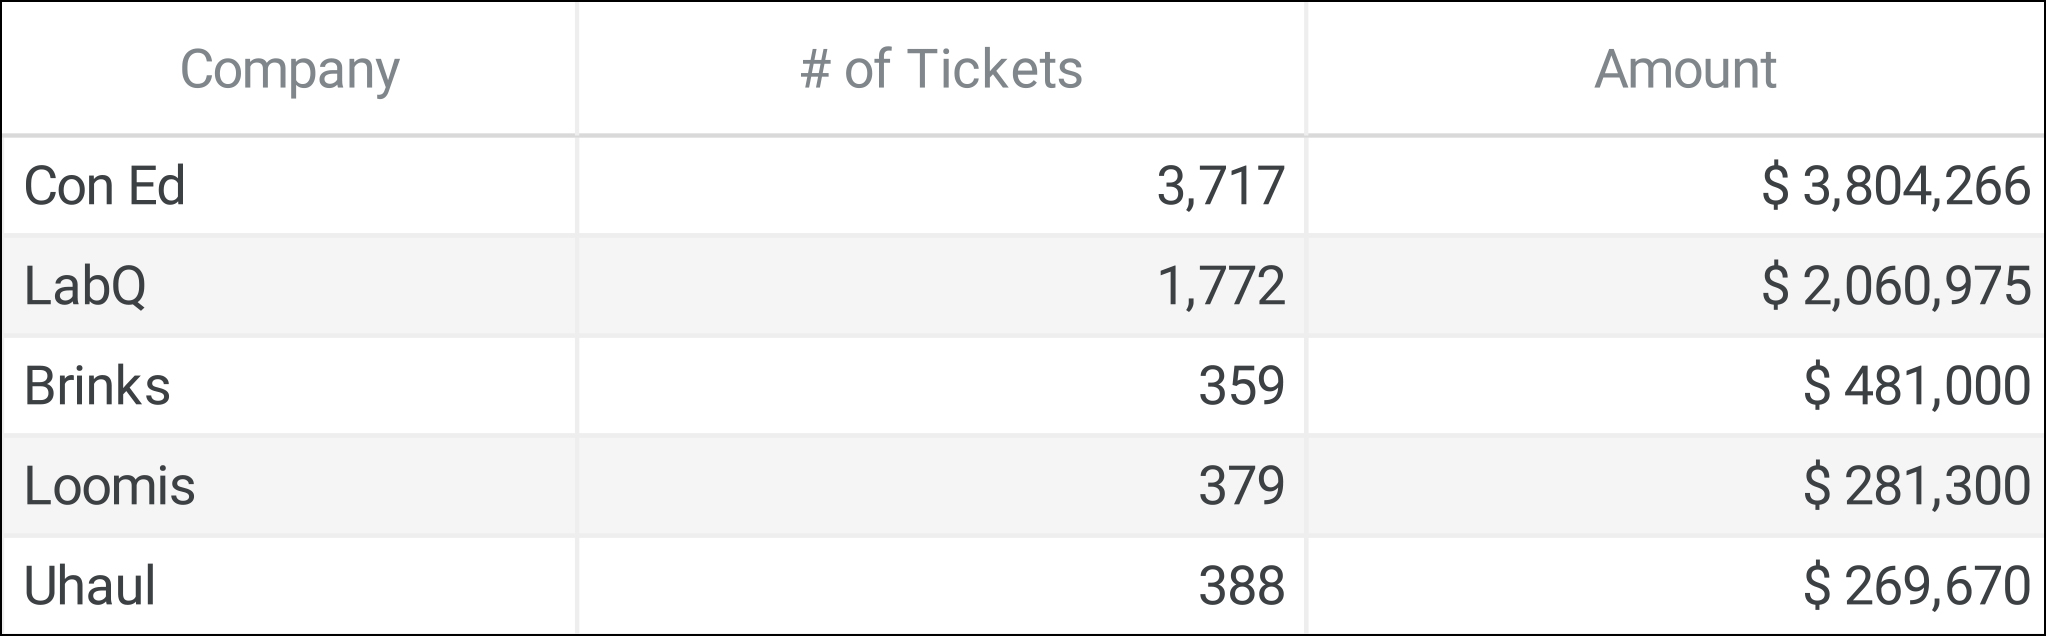The height and width of the screenshot is (636, 2046).
Task: Click the $ 2,060,975 amount cell
Action: click(1895, 286)
